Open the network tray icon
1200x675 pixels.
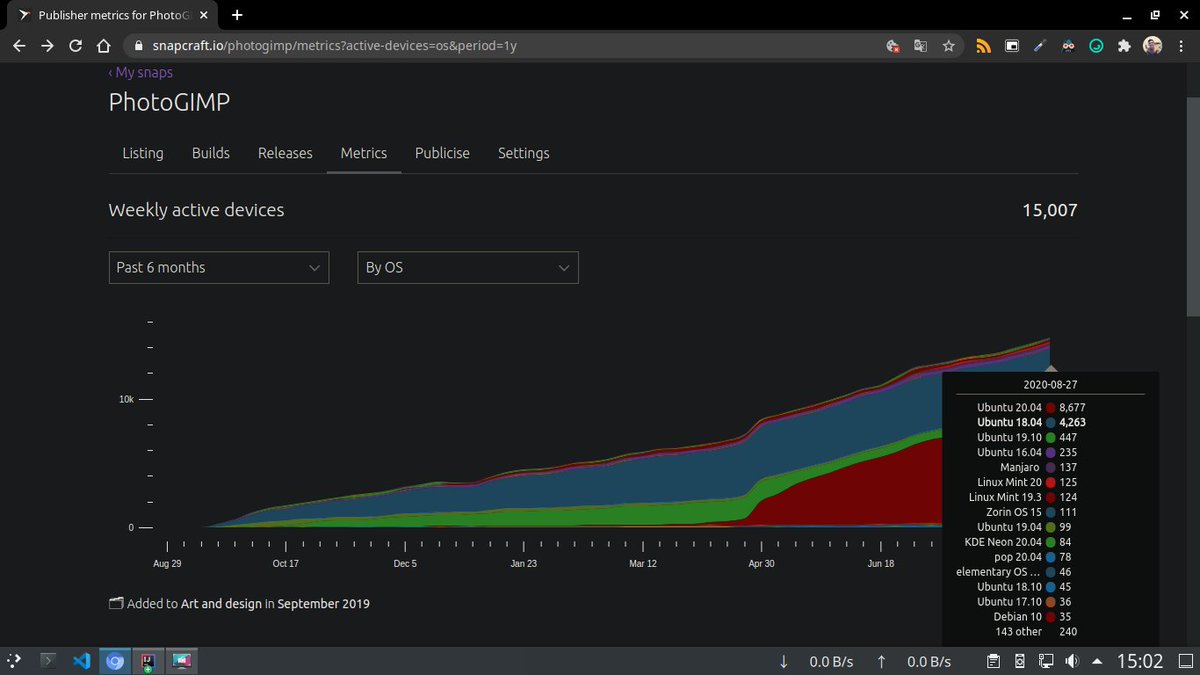pyautogui.click(x=1046, y=661)
